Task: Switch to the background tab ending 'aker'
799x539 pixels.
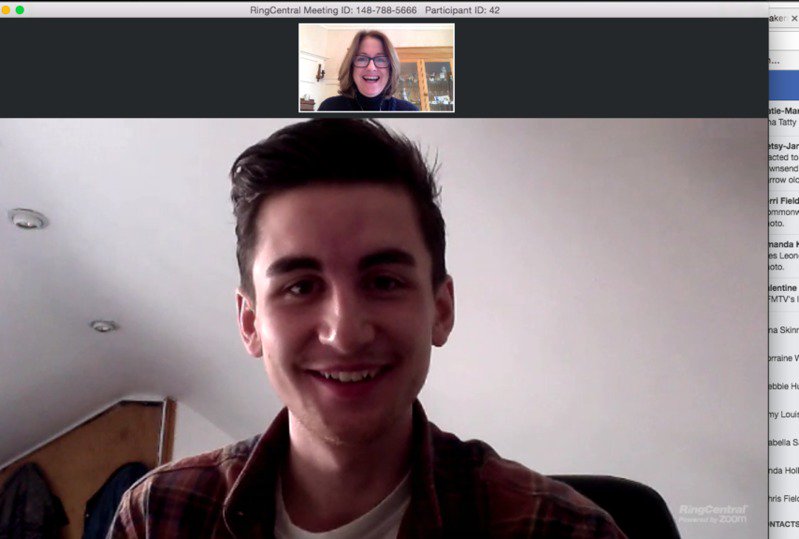Action: pos(779,18)
